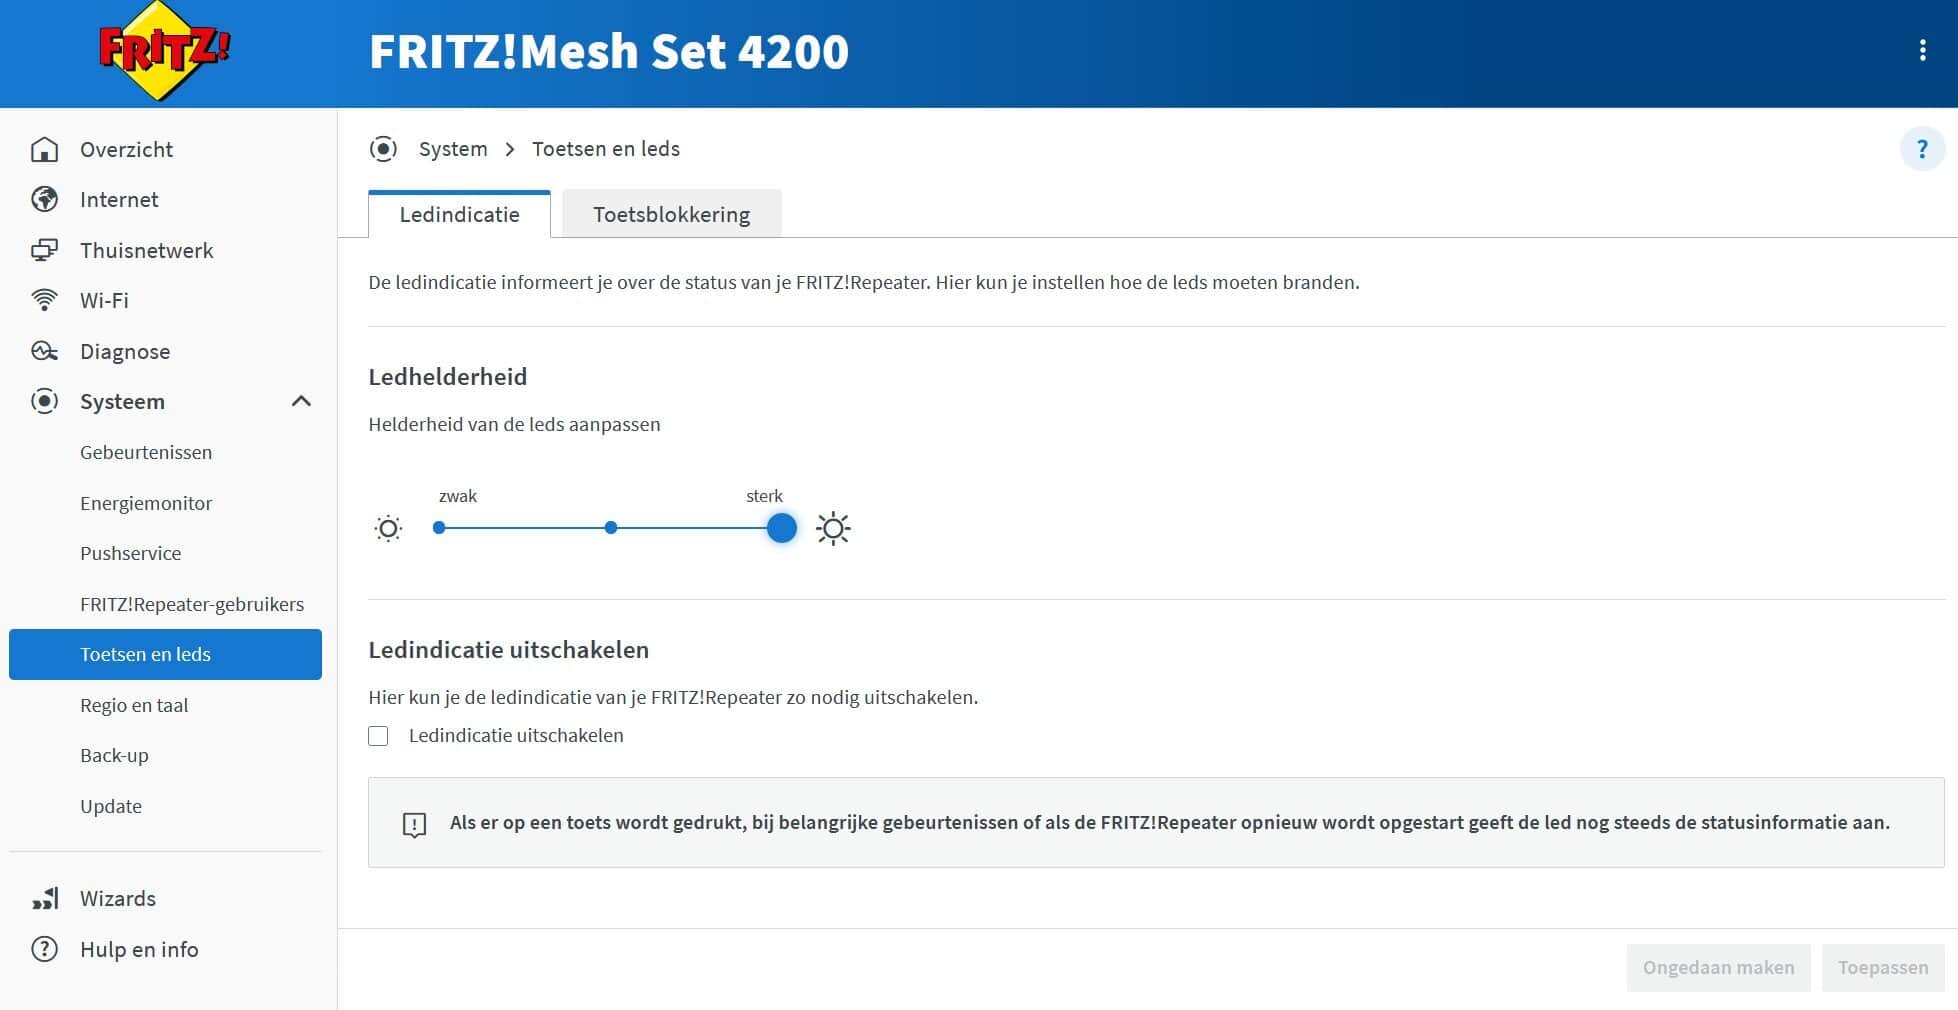Screen dimensions: 1958x1010
Task: Enable the Ledindicatie uitschakelen checkbox
Action: 378,736
